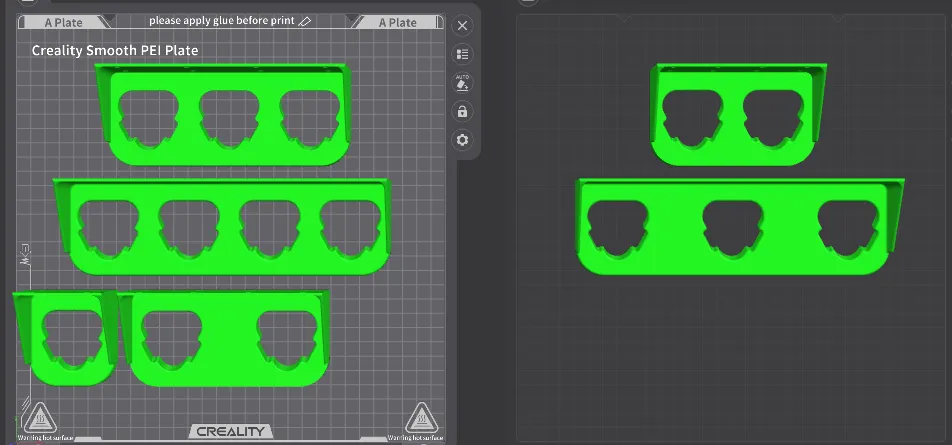Select the two-hole holder on the first plate
The width and height of the screenshot is (952, 445).
click(x=225, y=339)
